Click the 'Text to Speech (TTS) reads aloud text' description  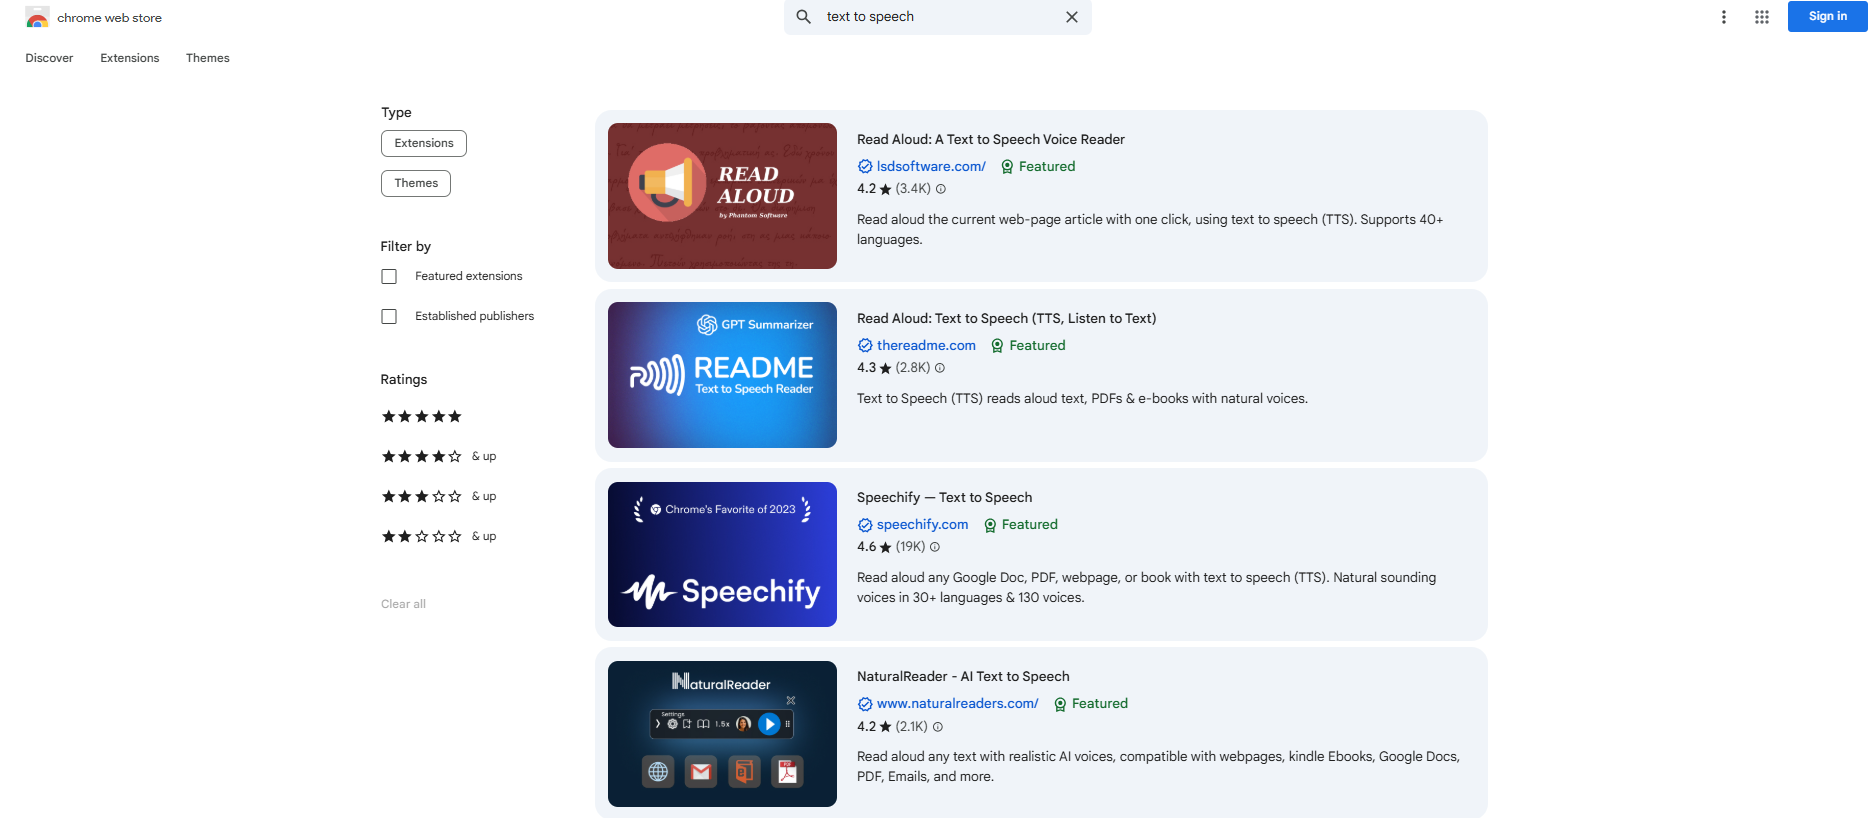point(1082,398)
